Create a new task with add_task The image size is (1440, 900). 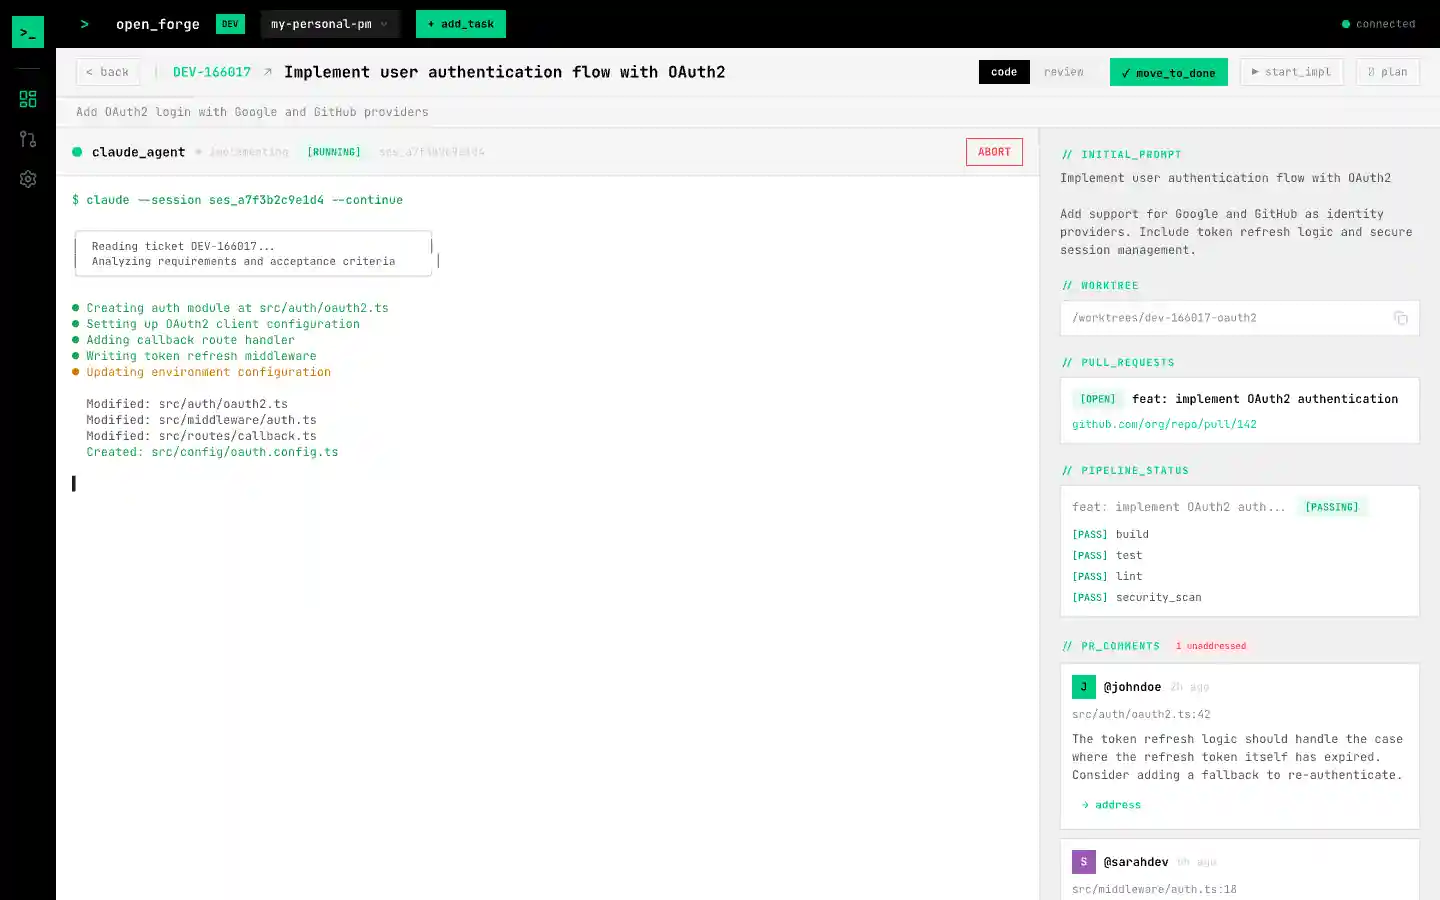(460, 23)
